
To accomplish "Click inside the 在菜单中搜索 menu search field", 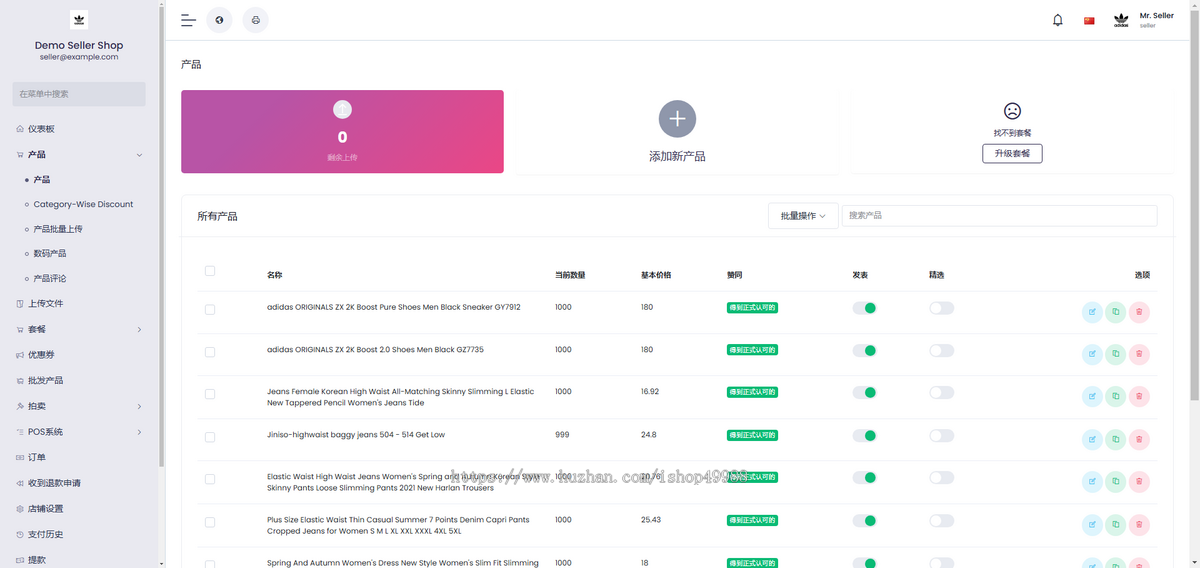I will (79, 94).
